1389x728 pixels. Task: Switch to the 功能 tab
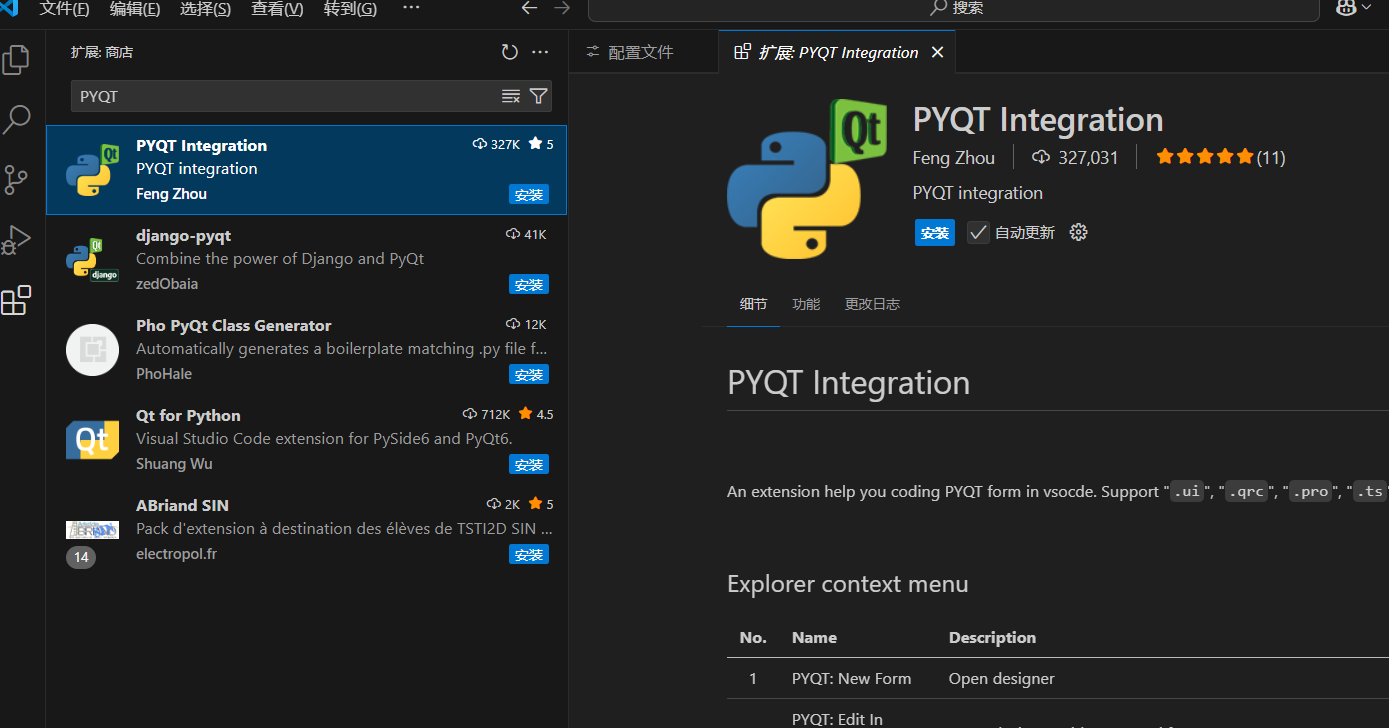pos(805,303)
